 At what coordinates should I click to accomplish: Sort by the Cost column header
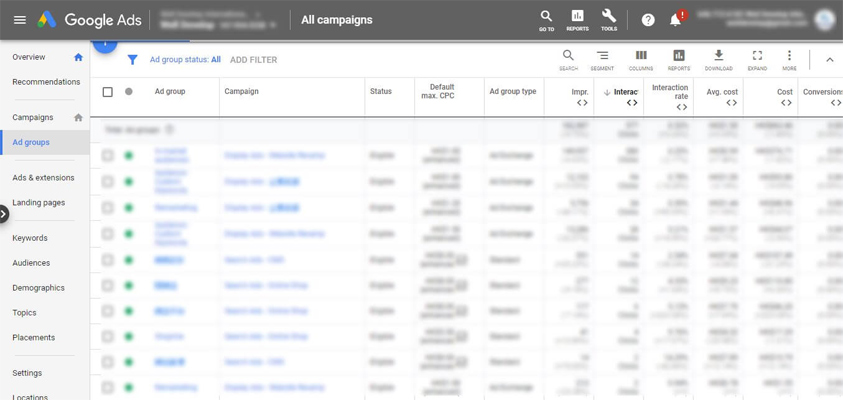pyautogui.click(x=784, y=91)
